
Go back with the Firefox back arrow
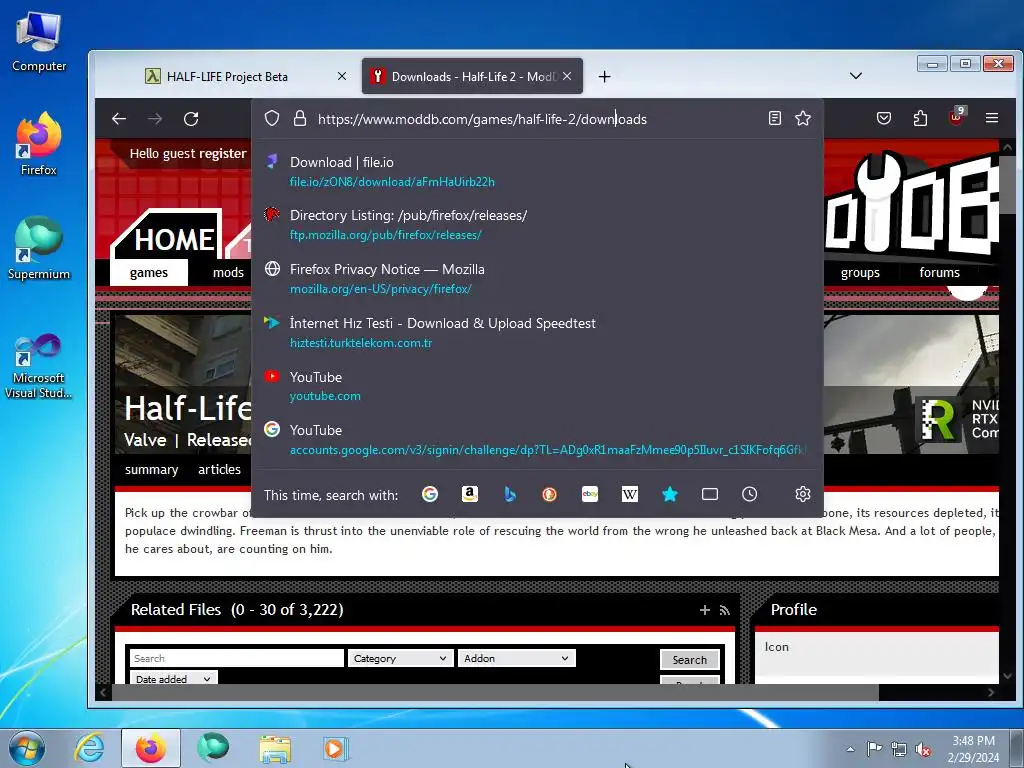point(119,119)
